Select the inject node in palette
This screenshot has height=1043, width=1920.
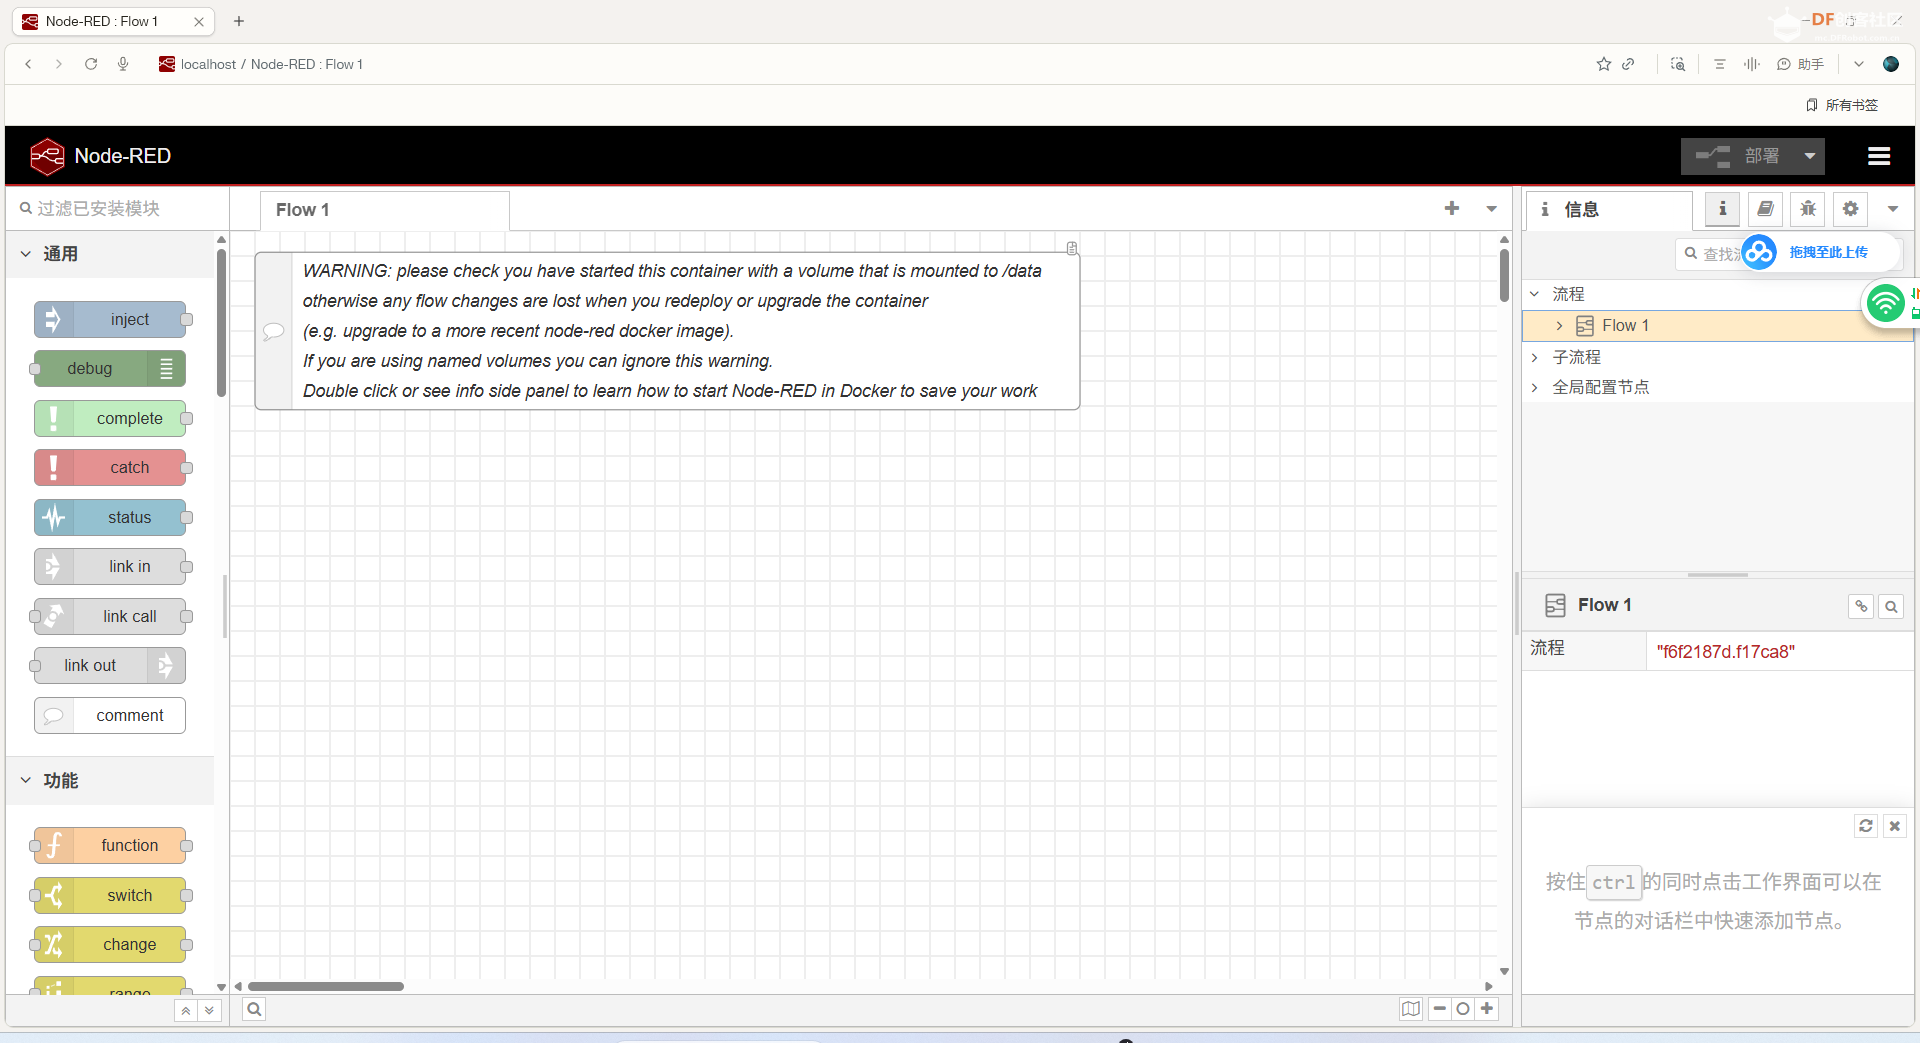pos(110,320)
